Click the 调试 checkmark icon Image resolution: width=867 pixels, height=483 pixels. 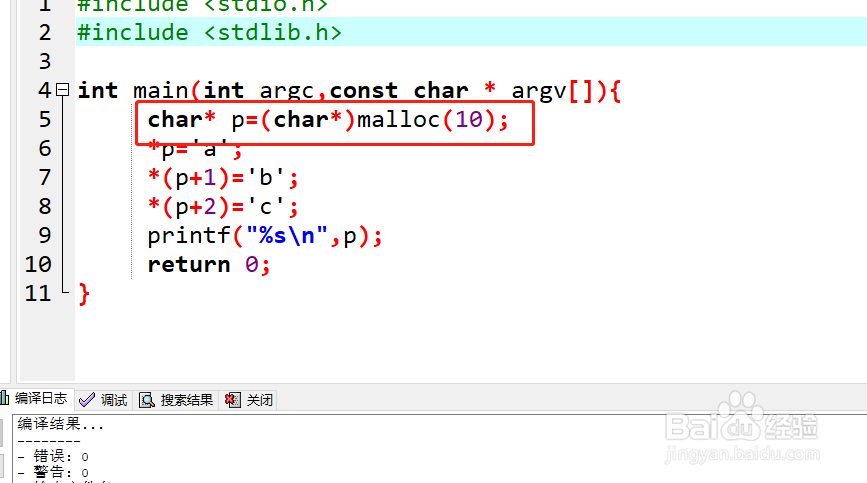point(87,400)
